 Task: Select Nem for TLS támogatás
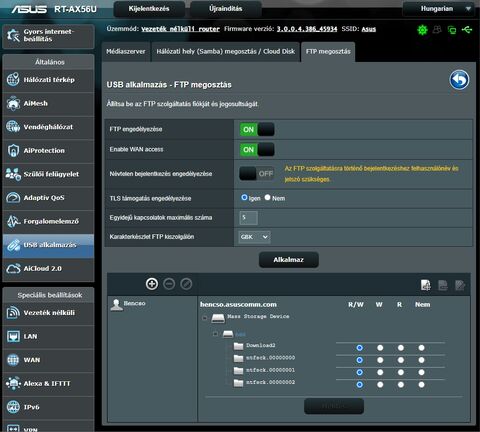click(267, 198)
